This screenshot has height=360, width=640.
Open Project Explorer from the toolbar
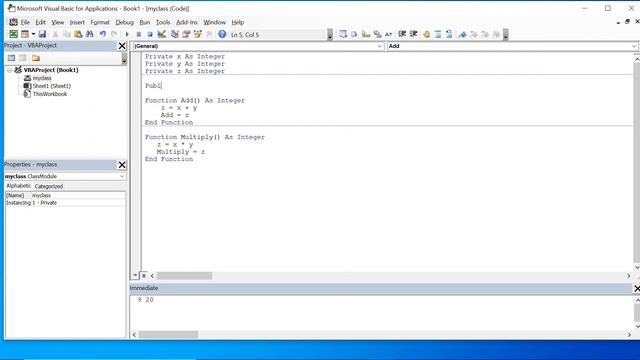tap(174, 34)
